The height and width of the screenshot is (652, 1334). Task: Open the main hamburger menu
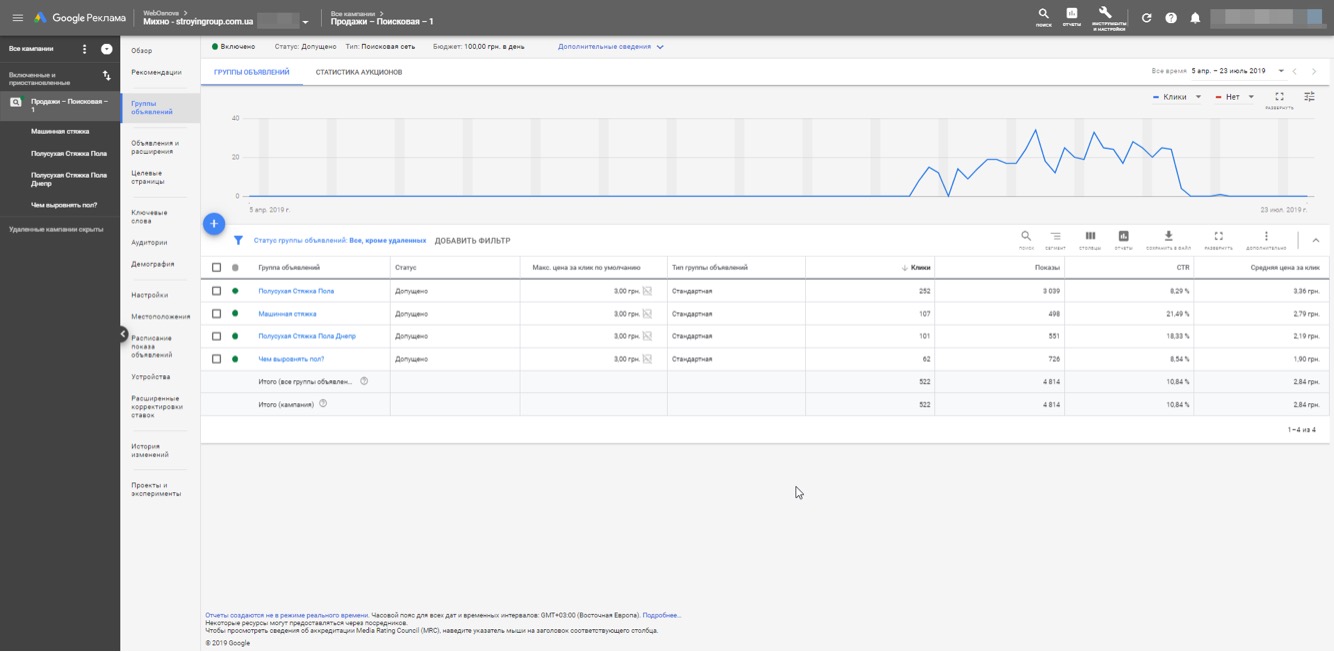pyautogui.click(x=17, y=18)
